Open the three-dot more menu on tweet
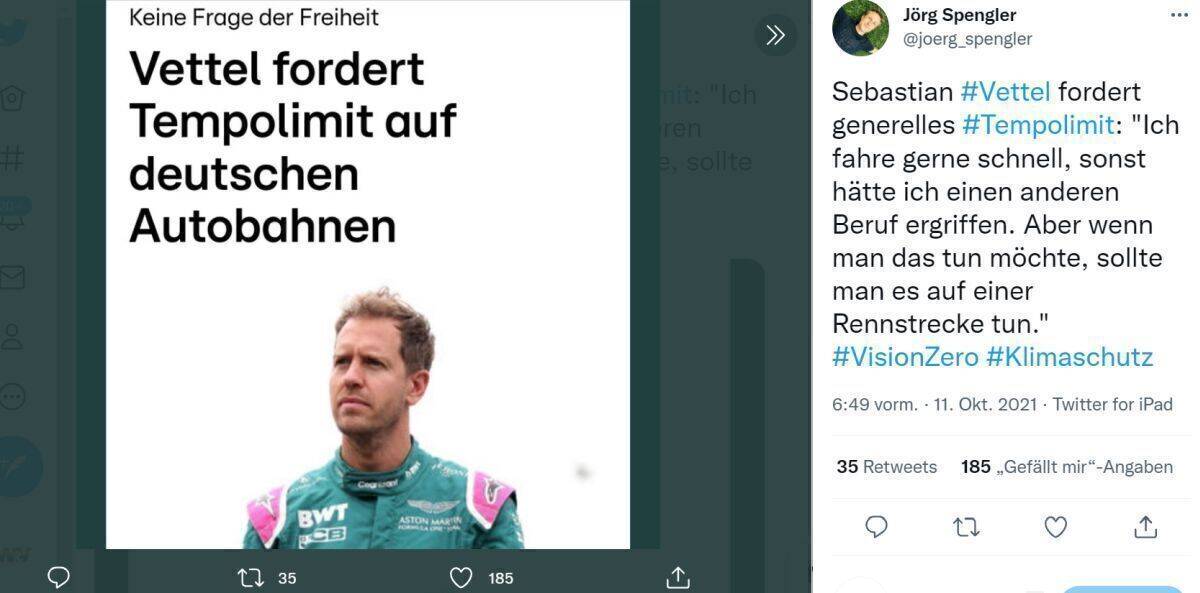1200x593 pixels. coord(1180,15)
